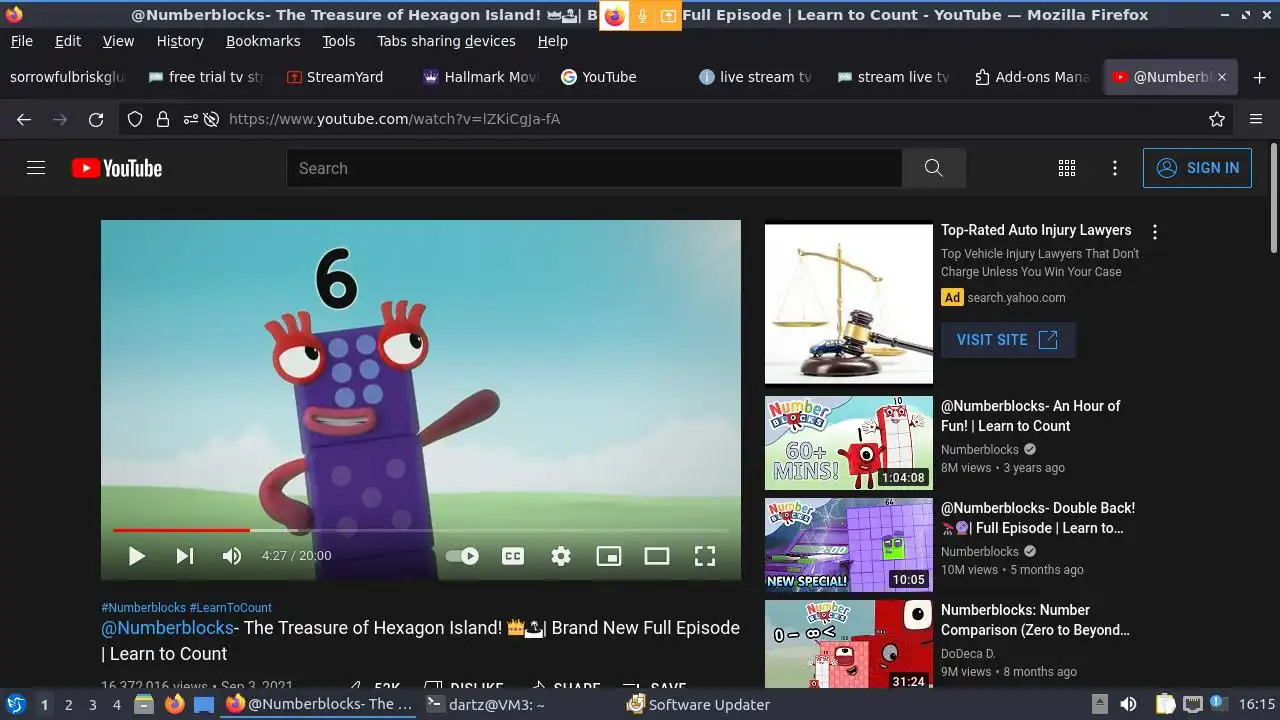1280x720 pixels.
Task: Open the permissions icon in the address bar
Action: 190,119
